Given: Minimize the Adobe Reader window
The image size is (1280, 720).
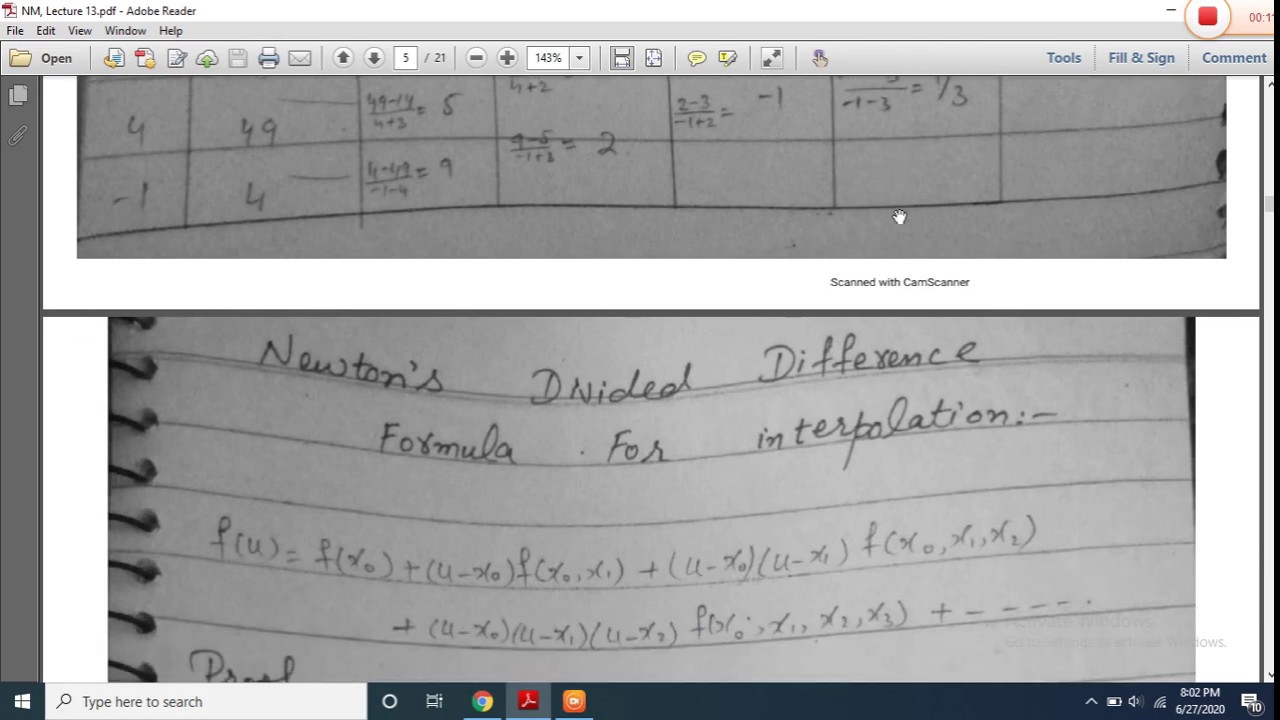Looking at the screenshot, I should (1171, 10).
